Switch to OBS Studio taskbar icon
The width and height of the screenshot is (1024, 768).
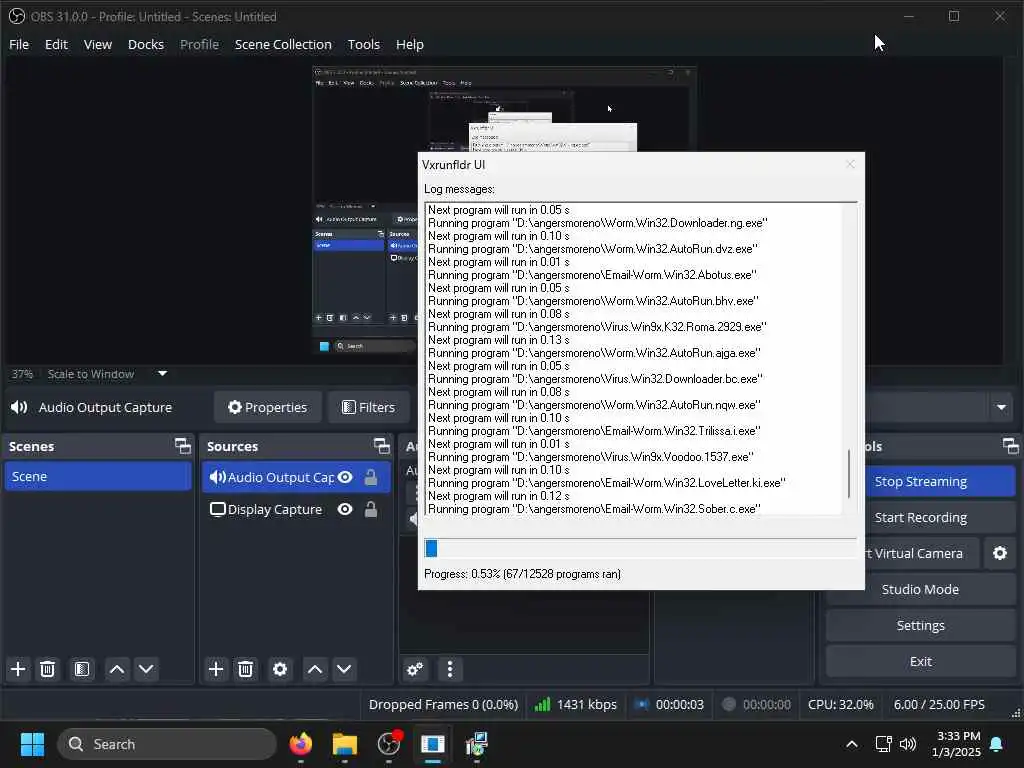point(390,744)
